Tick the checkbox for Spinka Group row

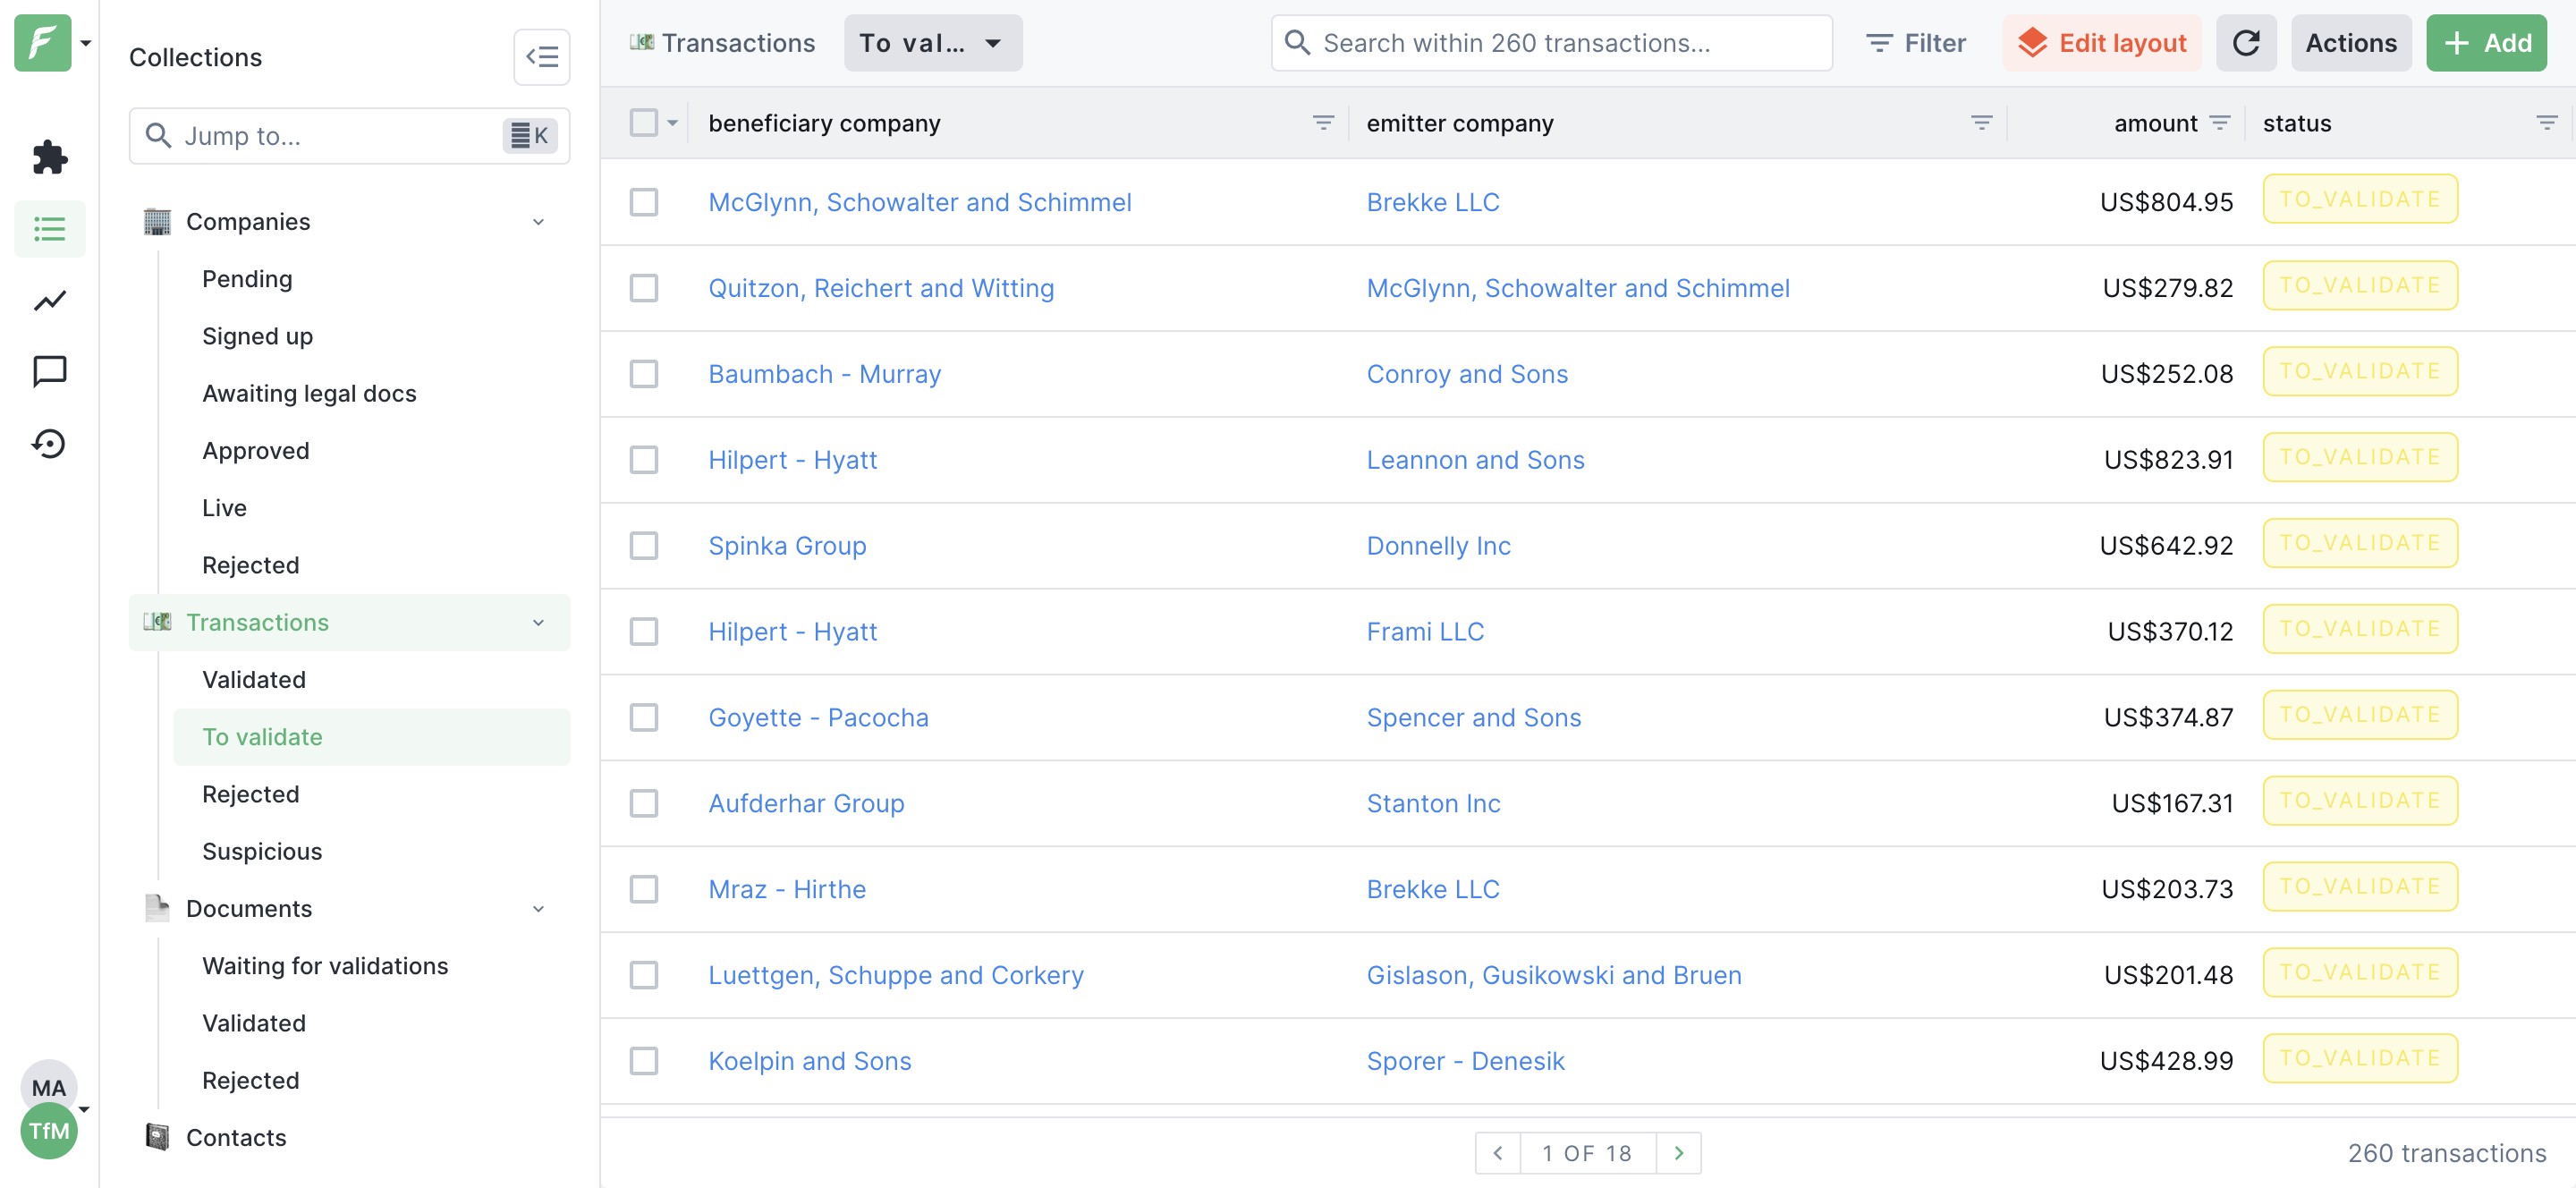click(x=644, y=546)
